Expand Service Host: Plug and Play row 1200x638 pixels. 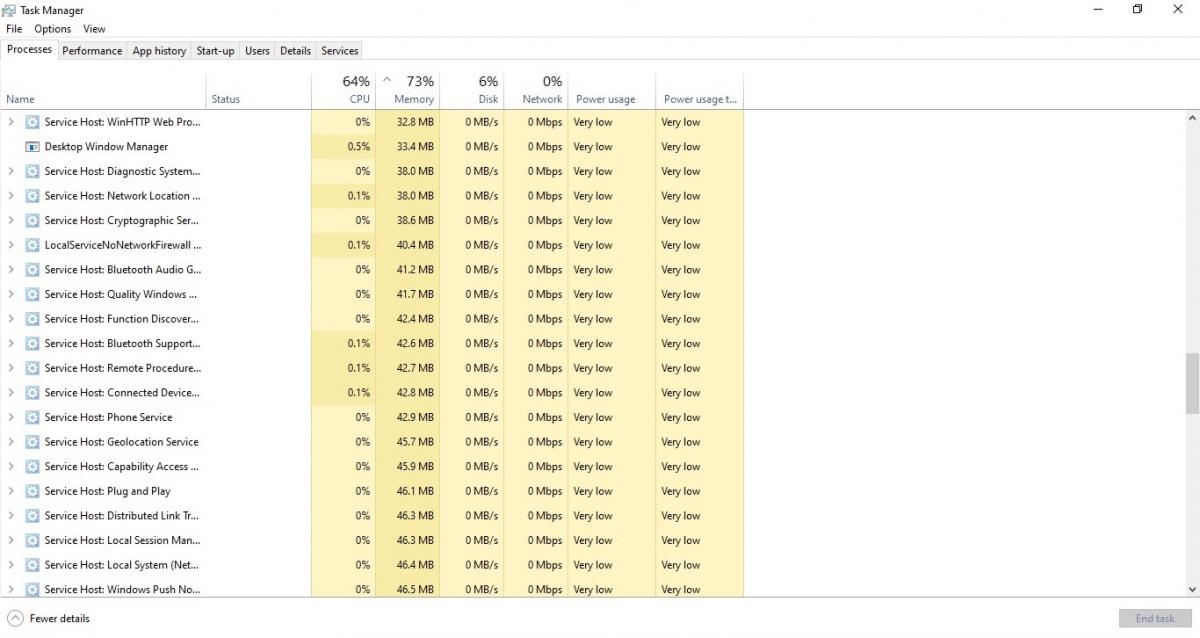(11, 491)
